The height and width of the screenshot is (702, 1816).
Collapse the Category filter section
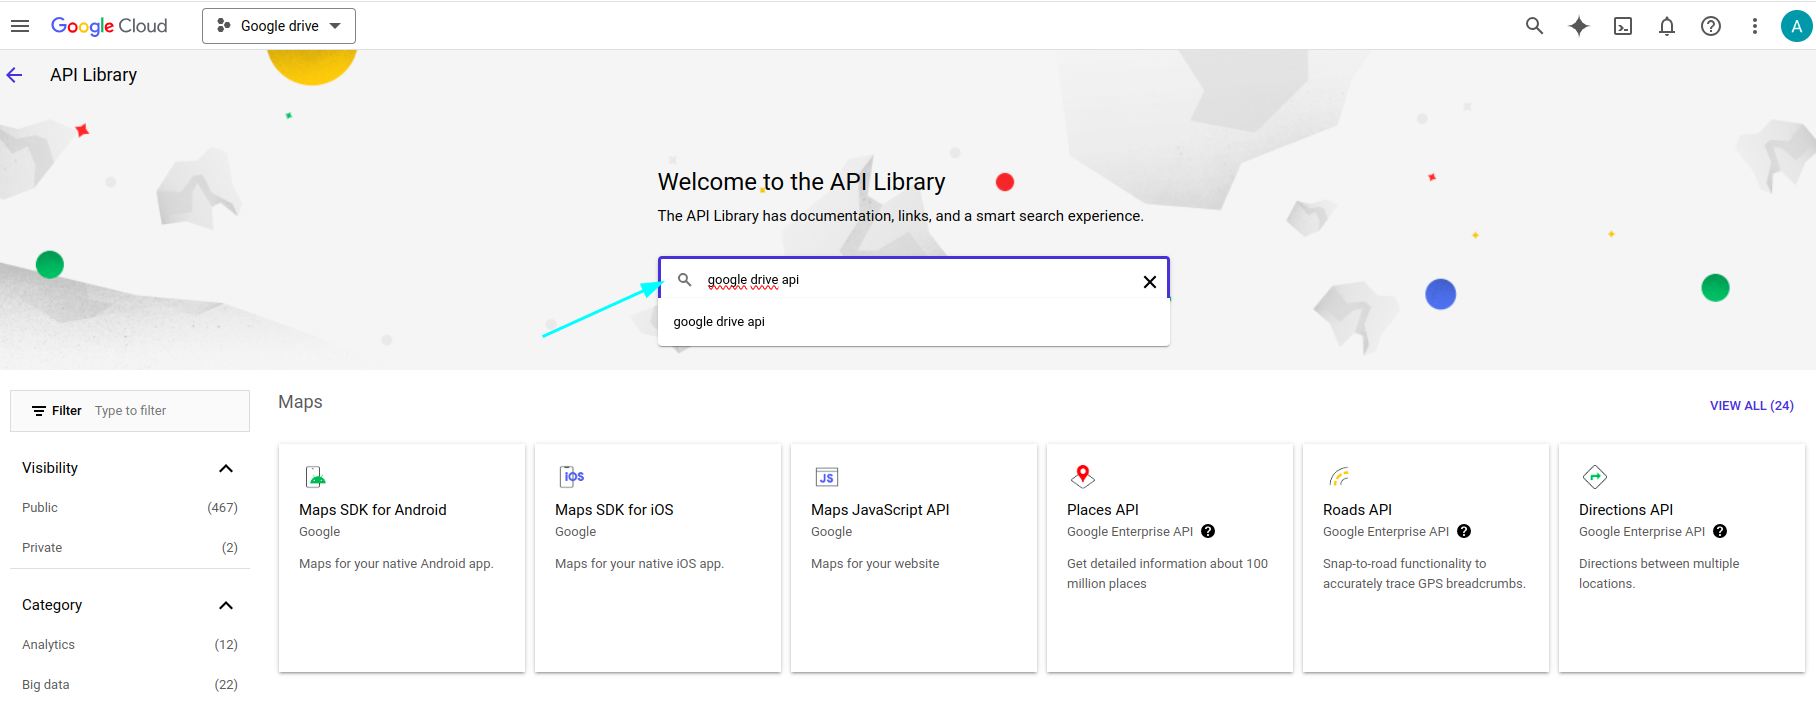(226, 605)
